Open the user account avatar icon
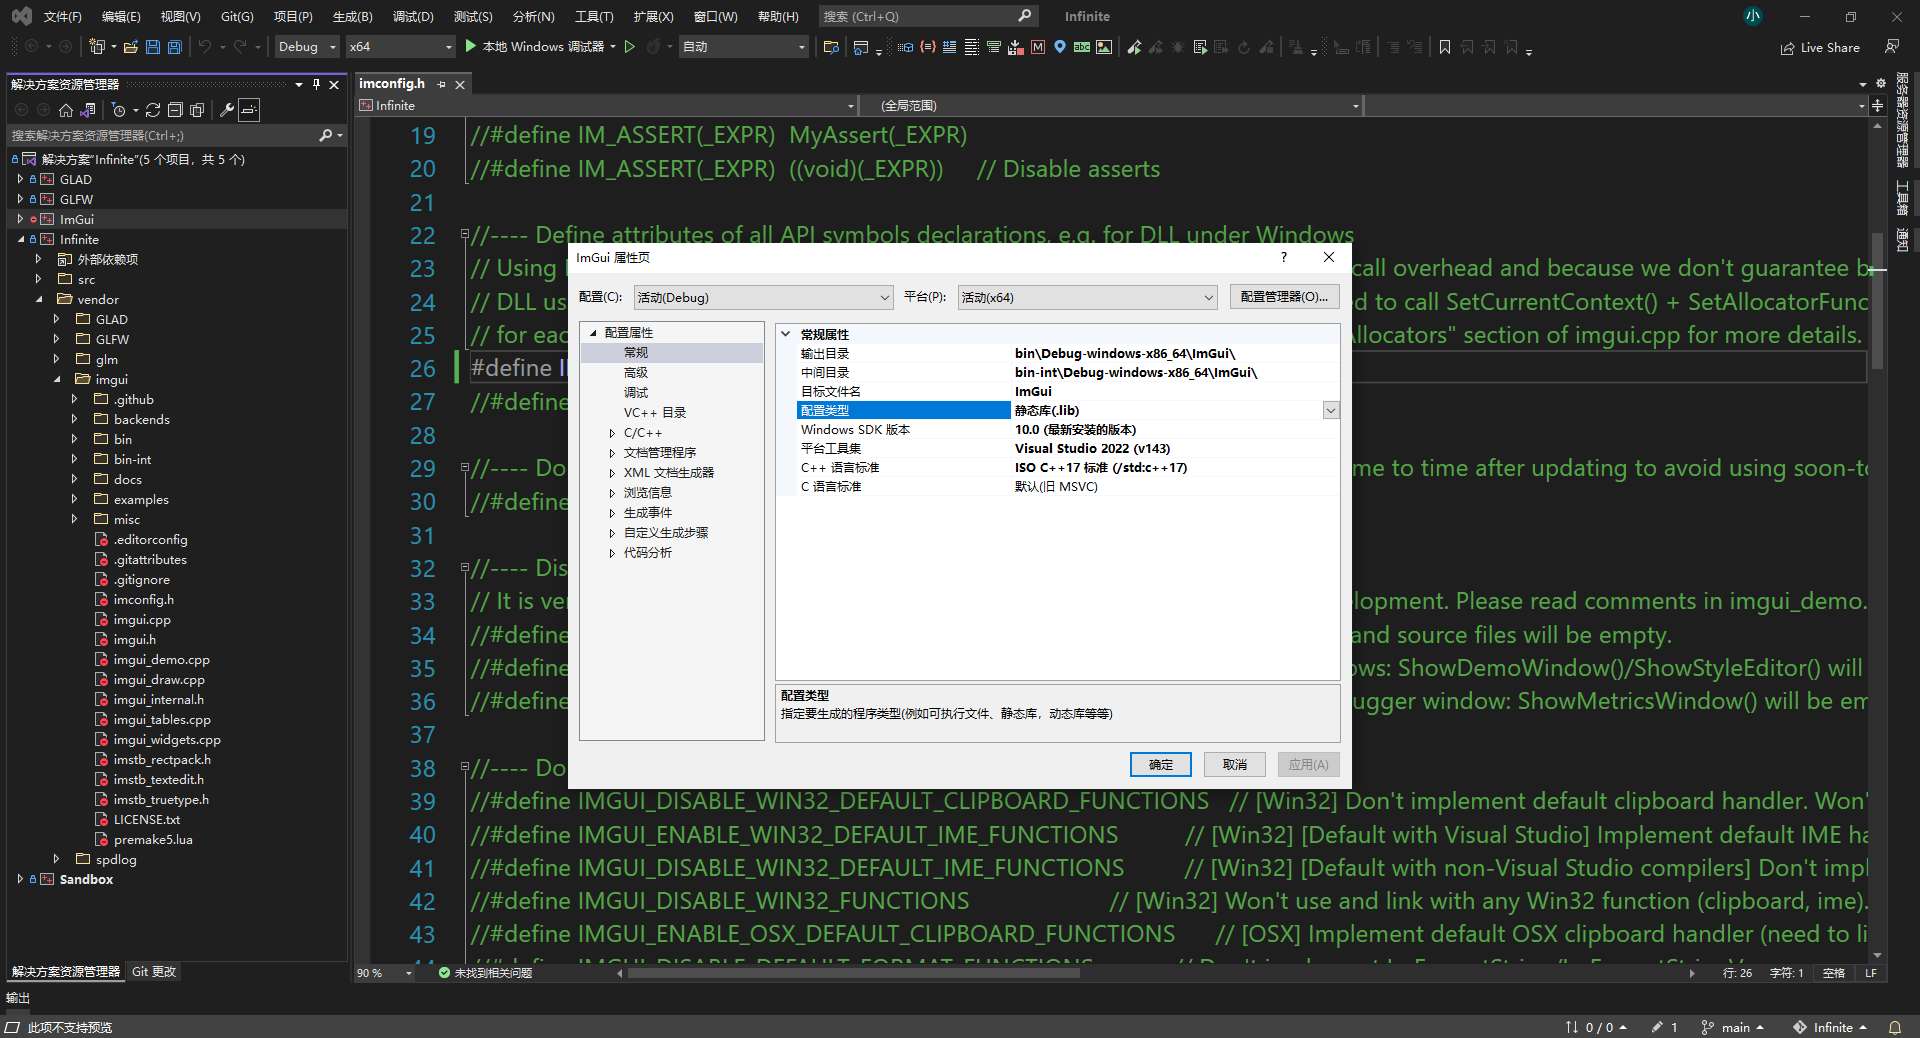 tap(1753, 16)
